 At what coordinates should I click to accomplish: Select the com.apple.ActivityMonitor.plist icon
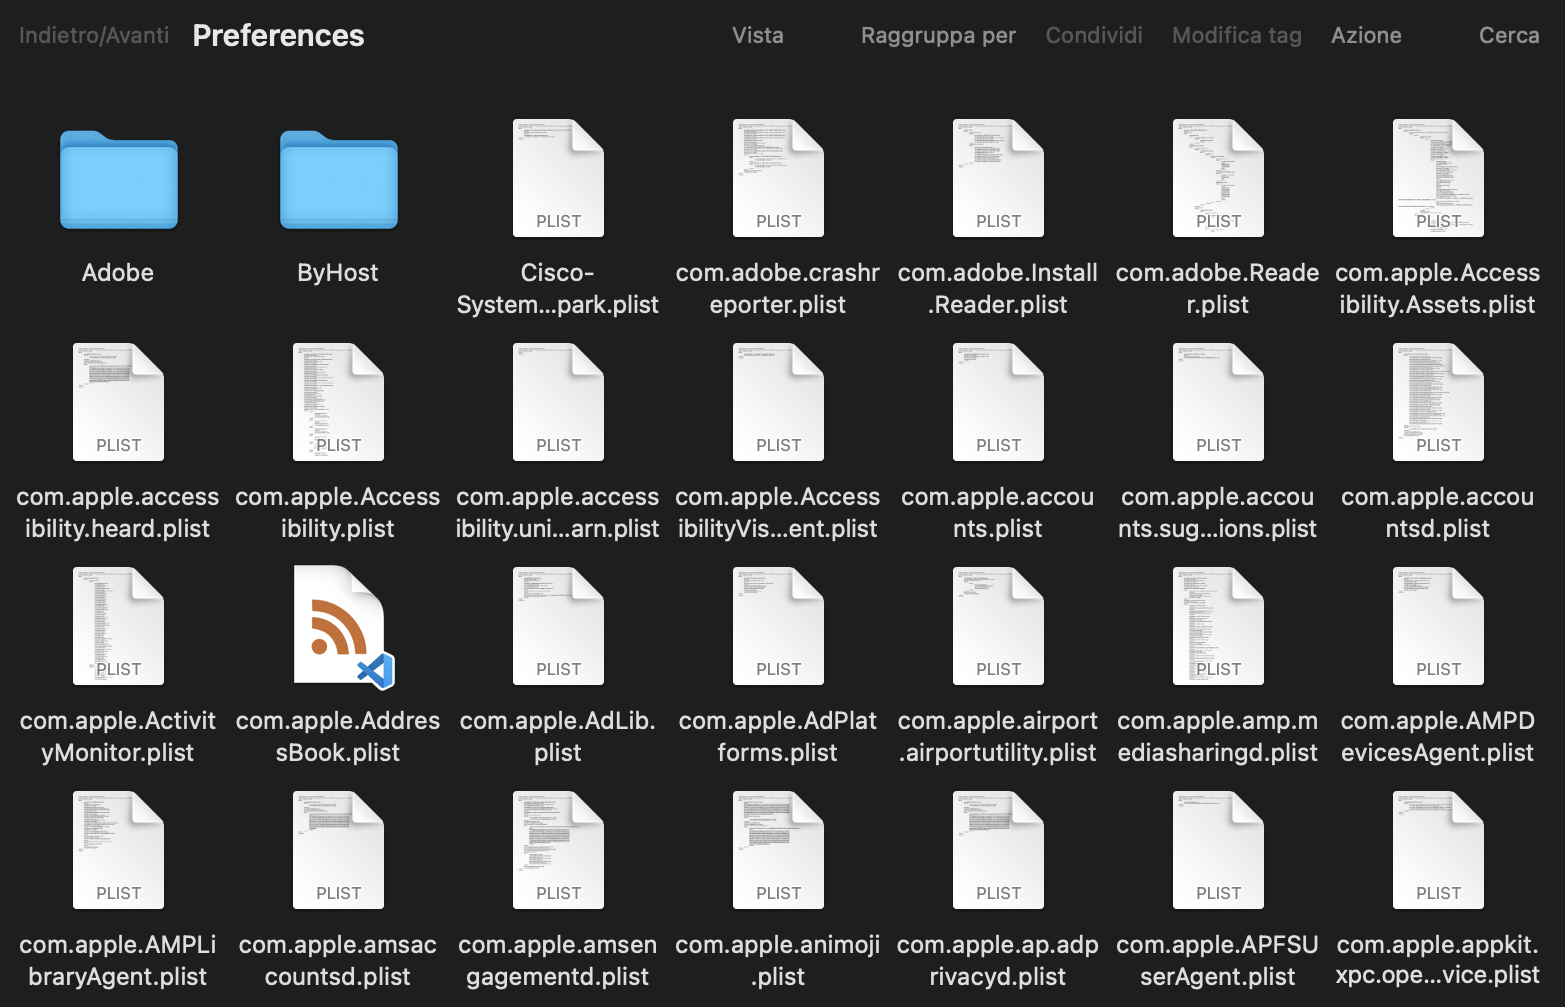[118, 626]
